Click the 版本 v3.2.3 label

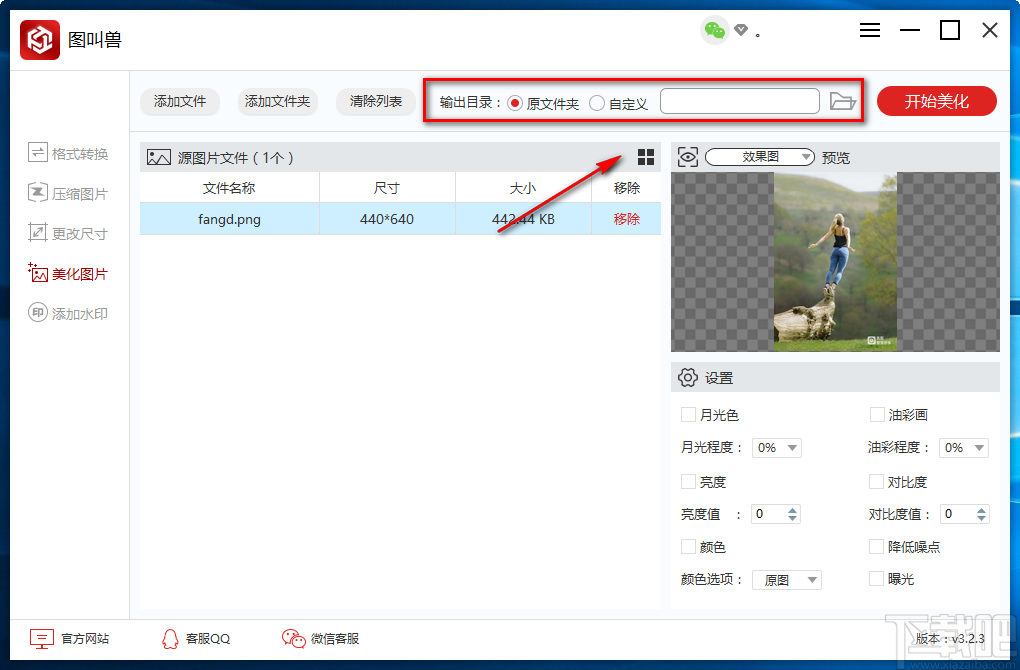(x=950, y=639)
